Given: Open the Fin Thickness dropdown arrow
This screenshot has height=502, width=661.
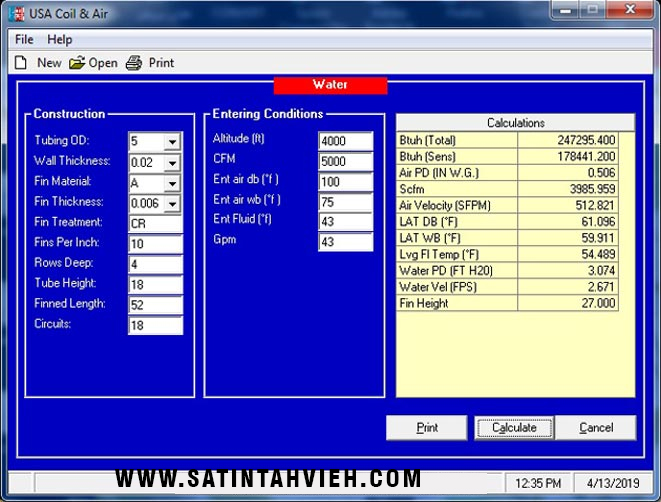Looking at the screenshot, I should pyautogui.click(x=171, y=204).
